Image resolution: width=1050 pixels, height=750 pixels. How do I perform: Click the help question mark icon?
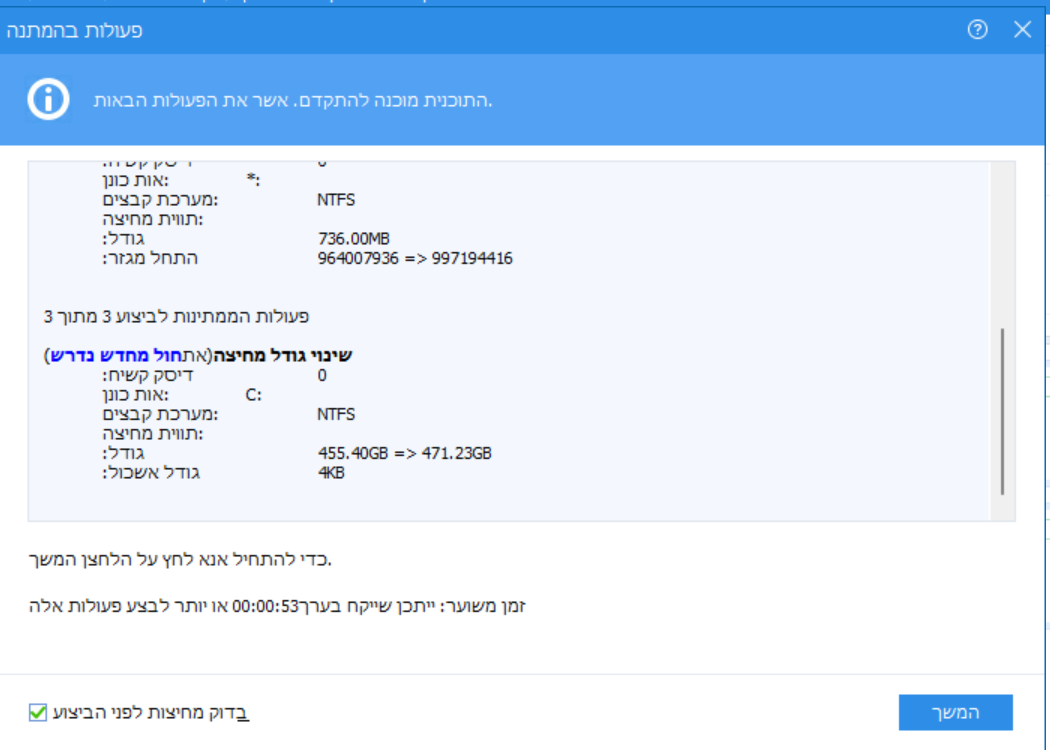tap(977, 30)
